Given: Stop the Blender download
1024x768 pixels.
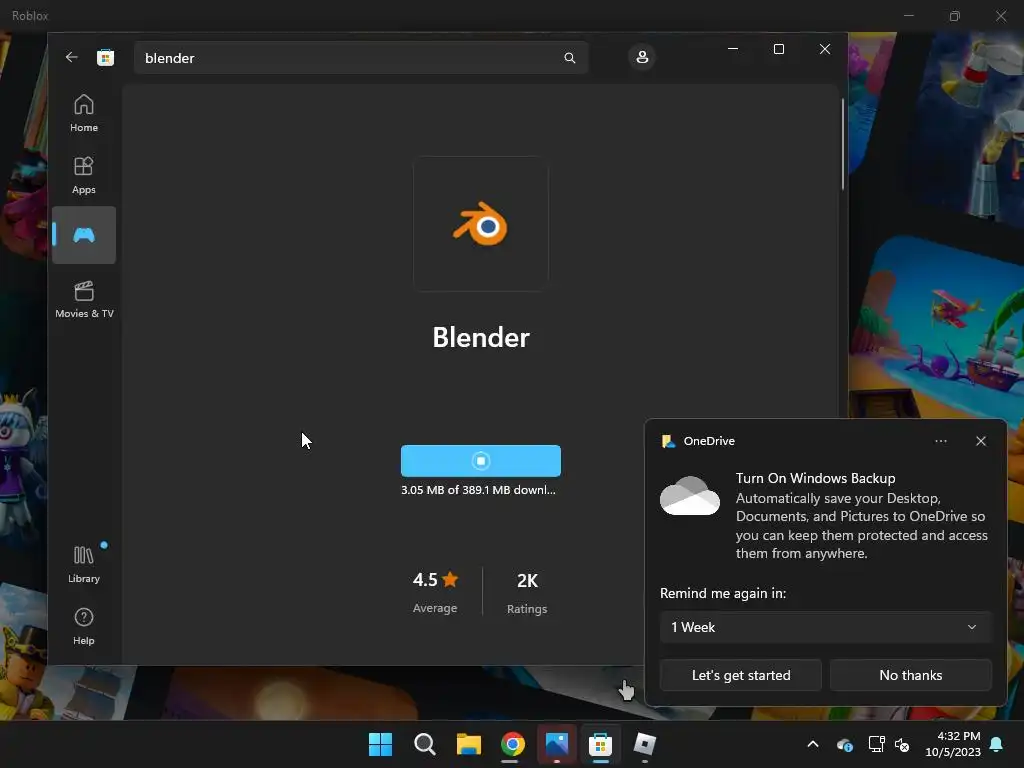Looking at the screenshot, I should [x=481, y=461].
